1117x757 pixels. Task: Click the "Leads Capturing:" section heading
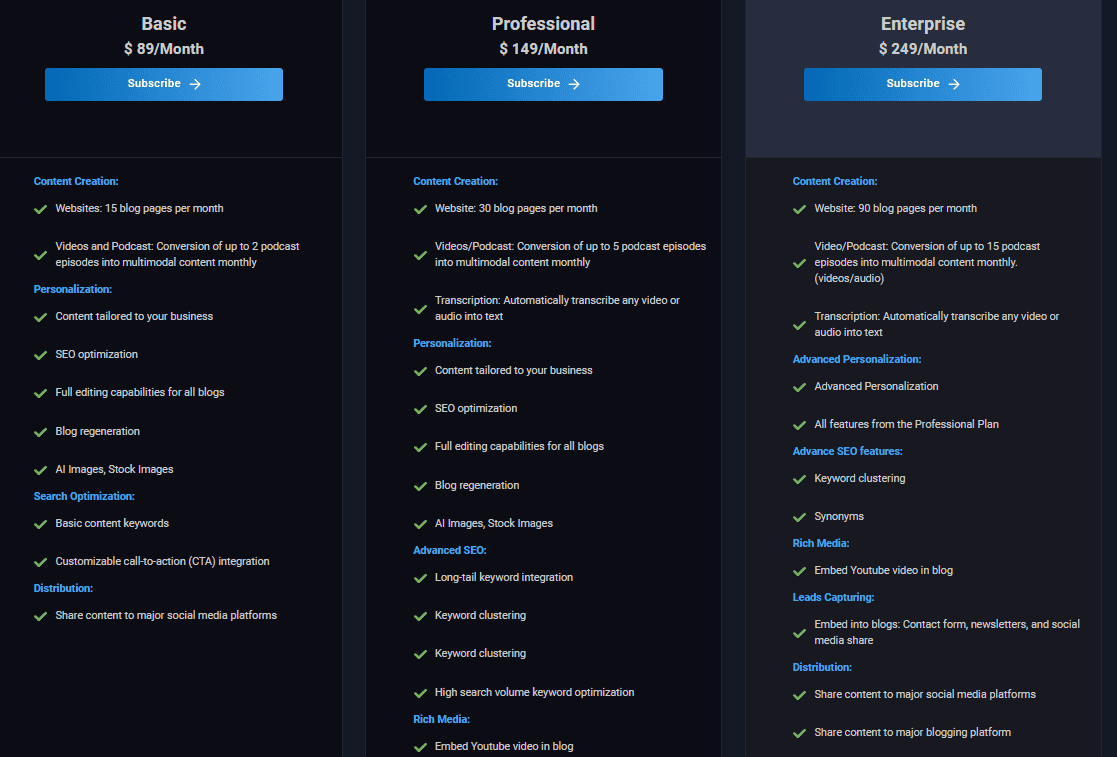(833, 597)
